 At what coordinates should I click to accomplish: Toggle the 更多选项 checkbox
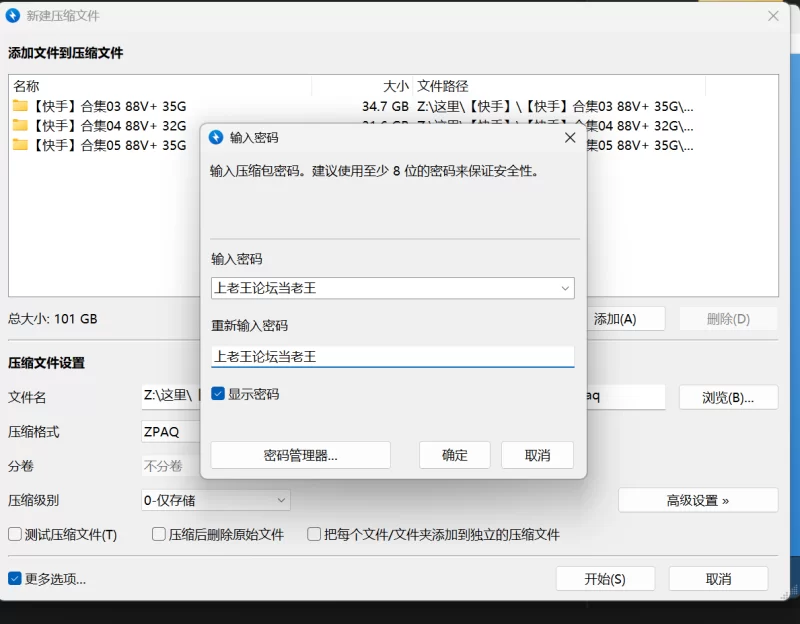[15, 579]
